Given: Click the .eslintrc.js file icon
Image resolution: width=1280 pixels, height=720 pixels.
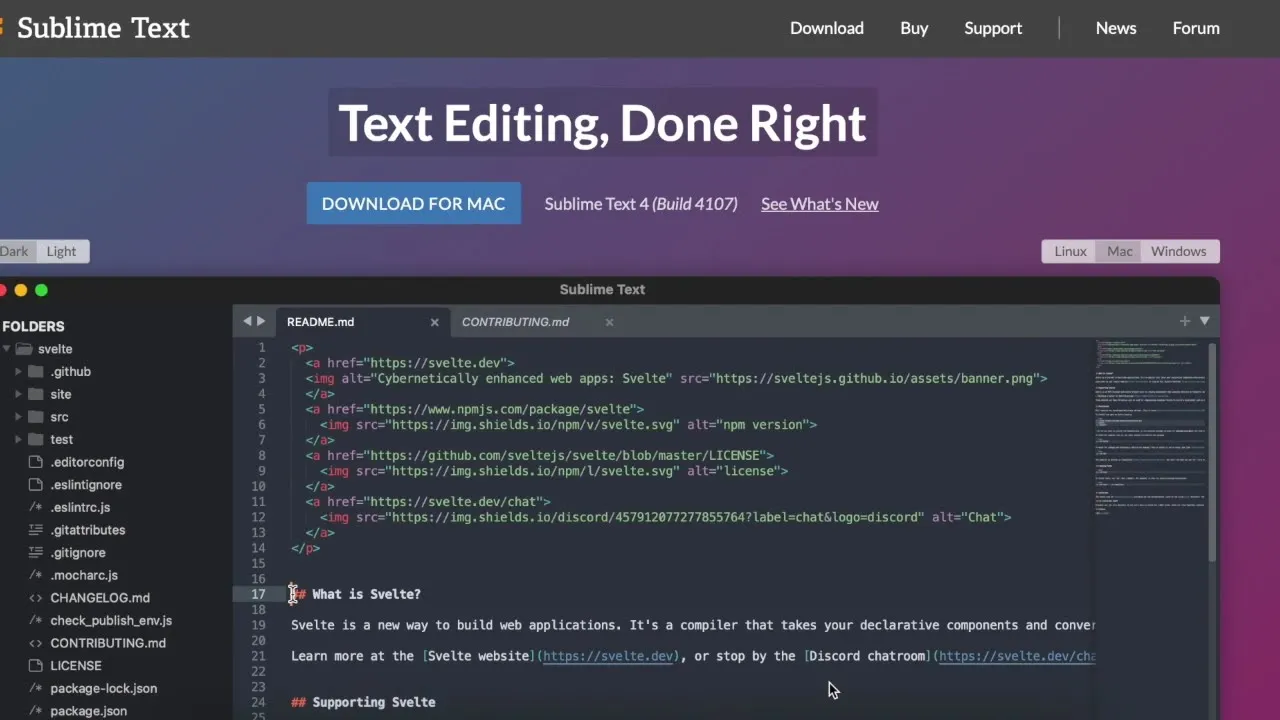Looking at the screenshot, I should (36, 507).
